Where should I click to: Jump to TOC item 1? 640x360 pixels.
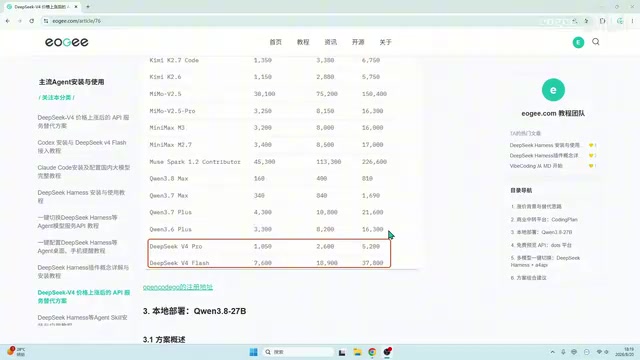point(536,207)
